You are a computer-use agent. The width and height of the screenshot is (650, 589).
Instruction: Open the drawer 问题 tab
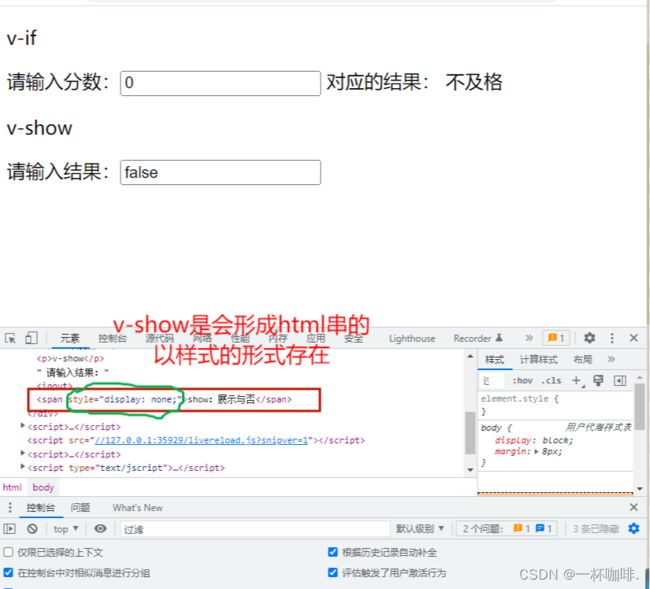click(x=80, y=507)
